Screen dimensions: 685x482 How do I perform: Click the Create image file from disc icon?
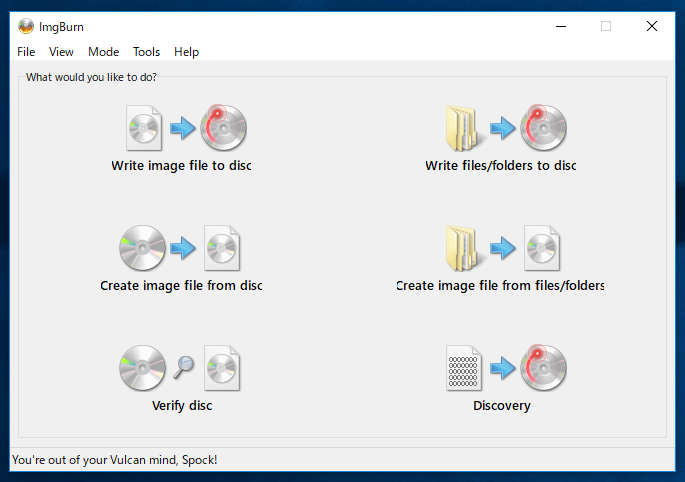180,248
